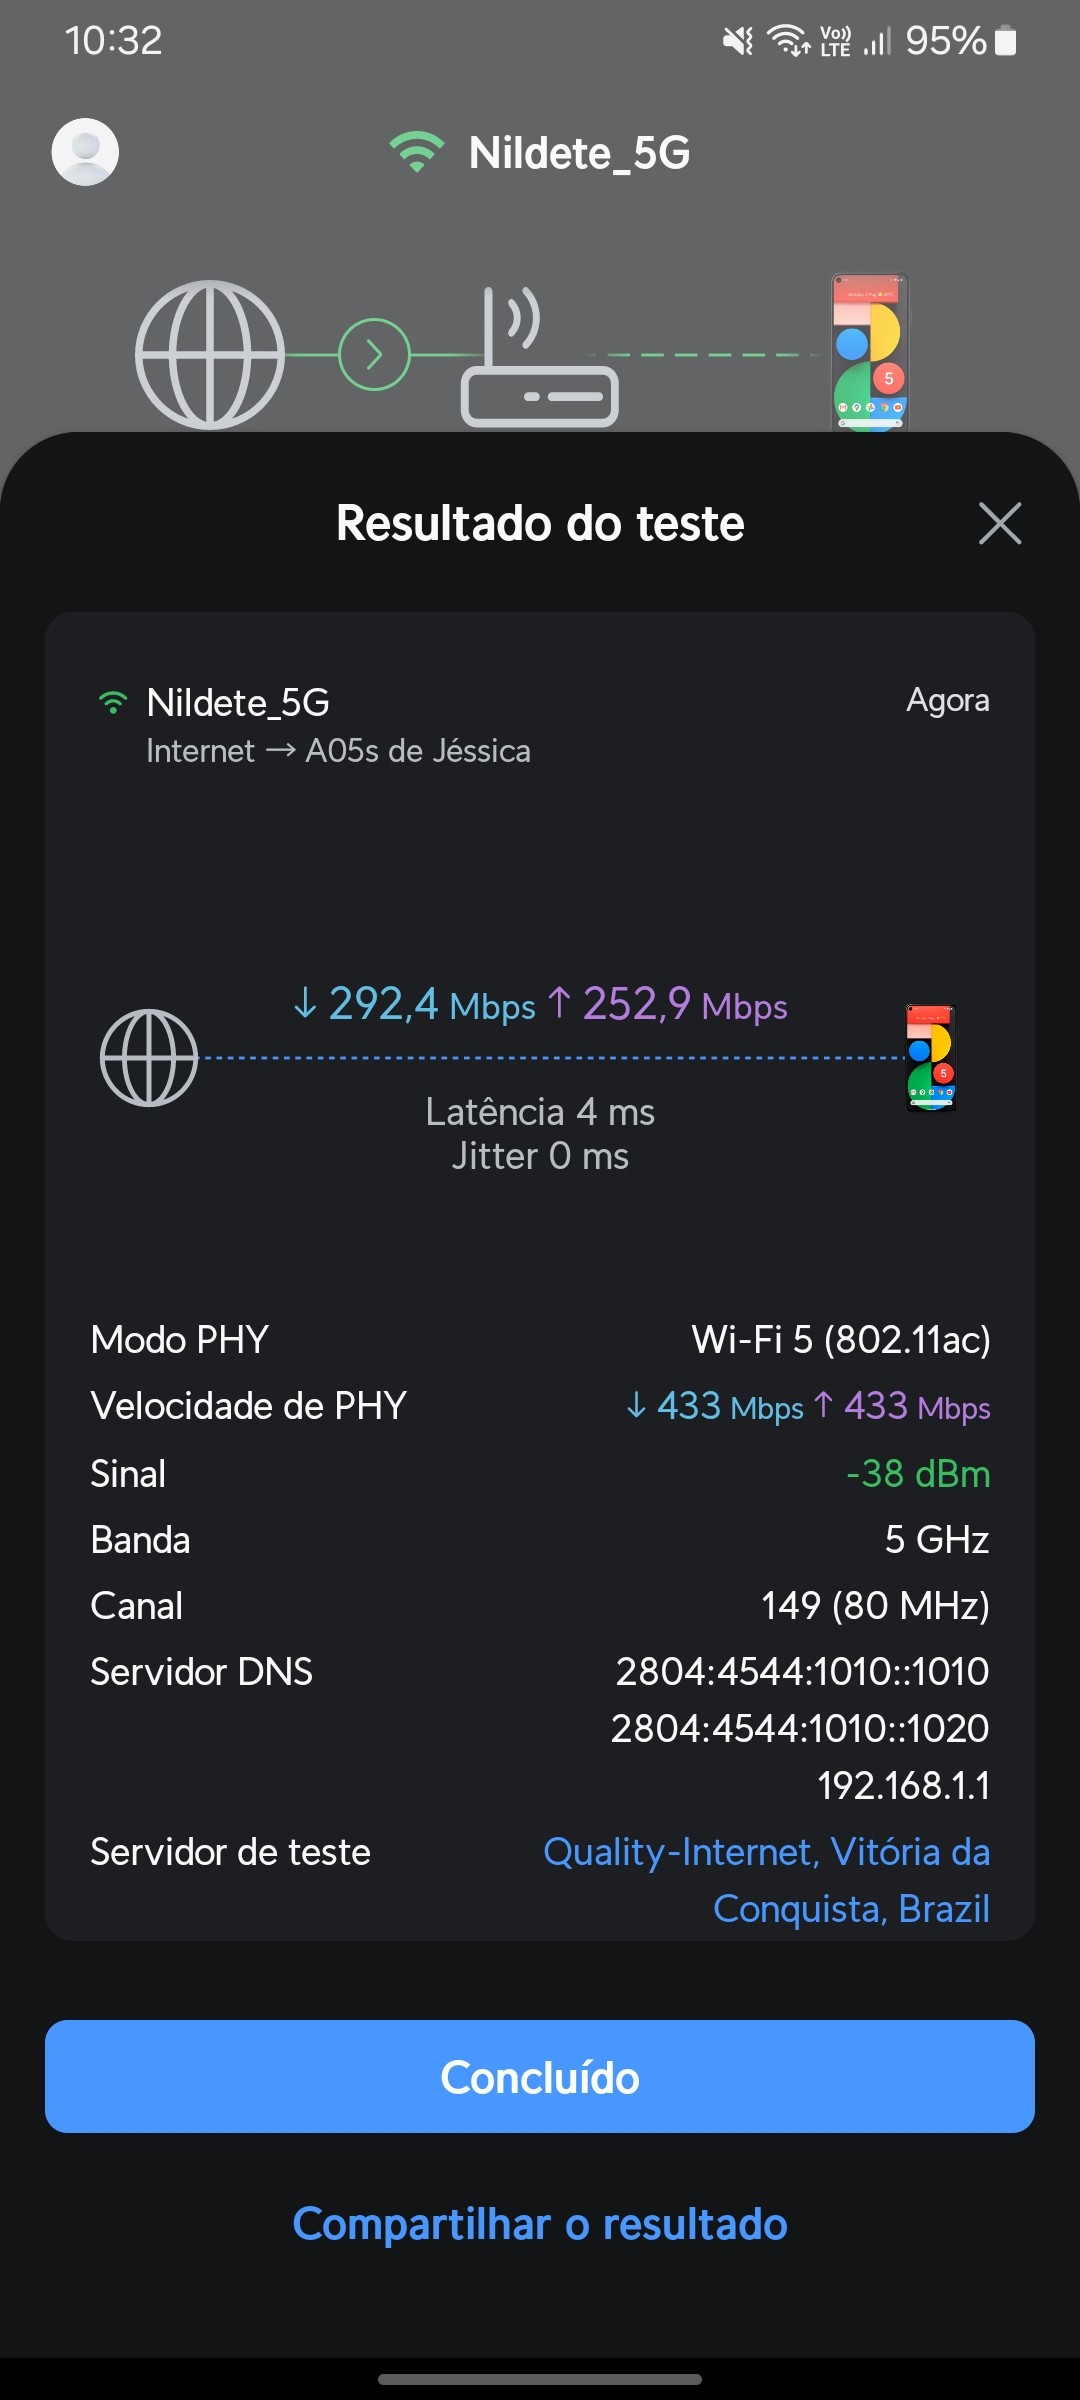This screenshot has width=1080, height=2400.
Task: Tap the first DNS address 2804:4544:1010::1010
Action: 802,1671
